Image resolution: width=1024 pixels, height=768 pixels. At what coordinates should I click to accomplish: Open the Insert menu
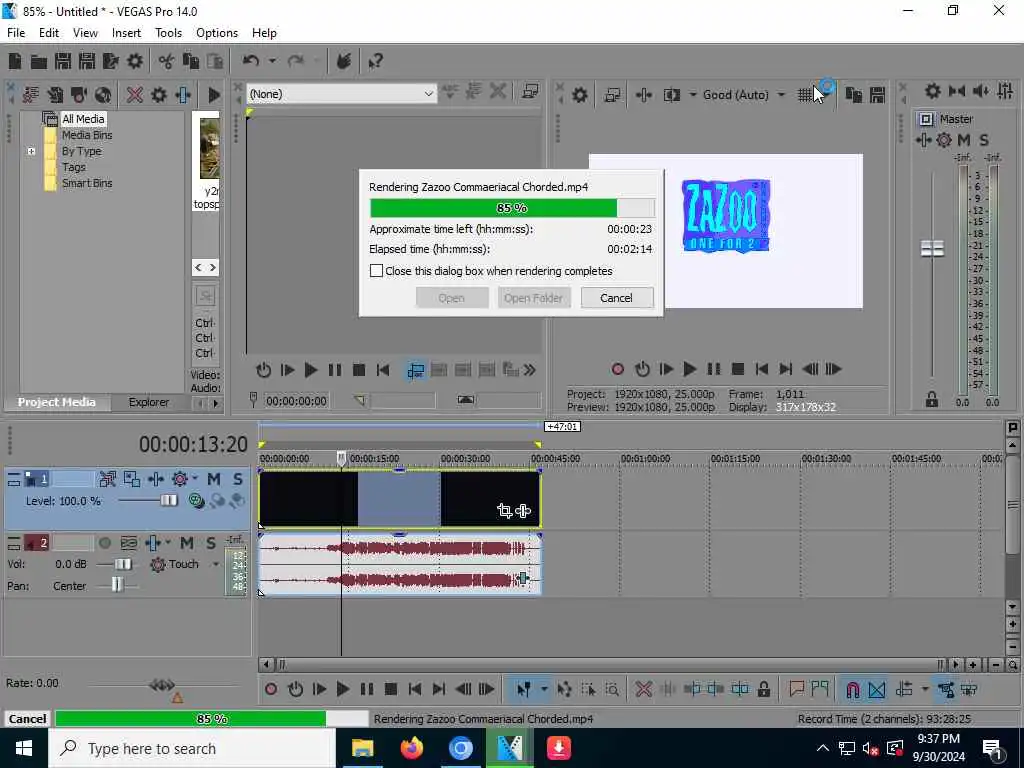(x=126, y=33)
